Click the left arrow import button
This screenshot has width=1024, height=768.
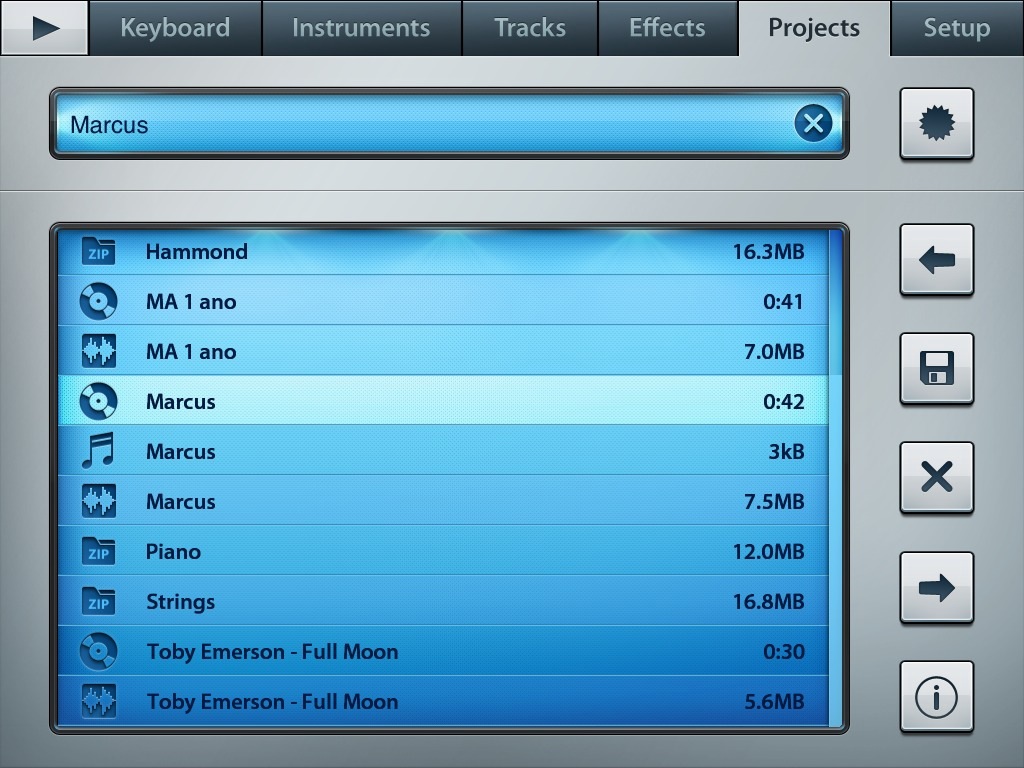tap(936, 259)
